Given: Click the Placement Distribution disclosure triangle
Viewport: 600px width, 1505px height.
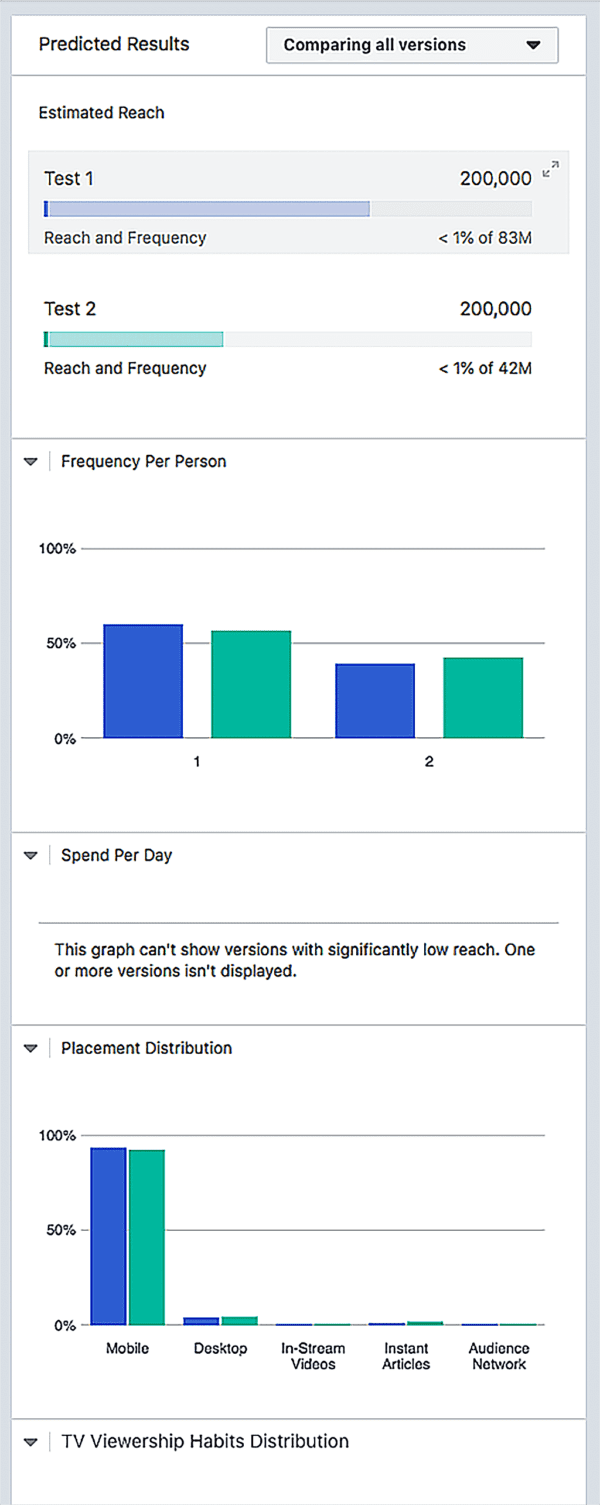Looking at the screenshot, I should (30, 1048).
